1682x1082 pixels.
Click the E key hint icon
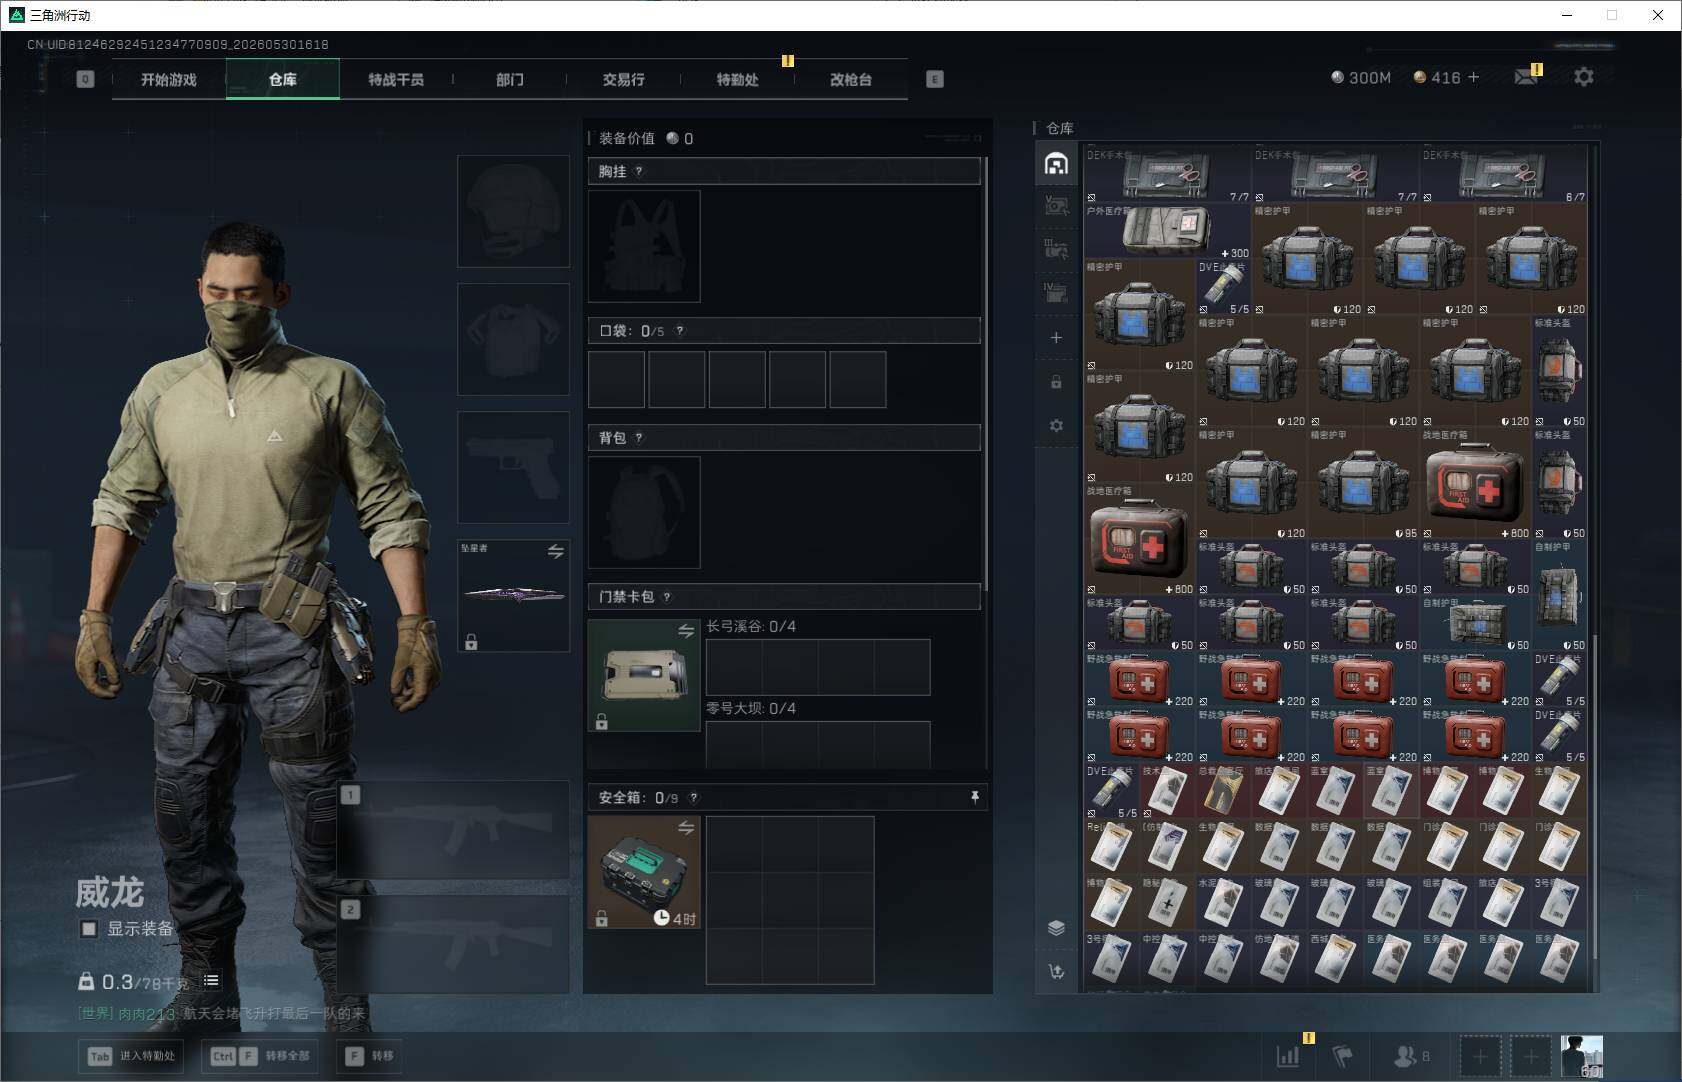935,79
